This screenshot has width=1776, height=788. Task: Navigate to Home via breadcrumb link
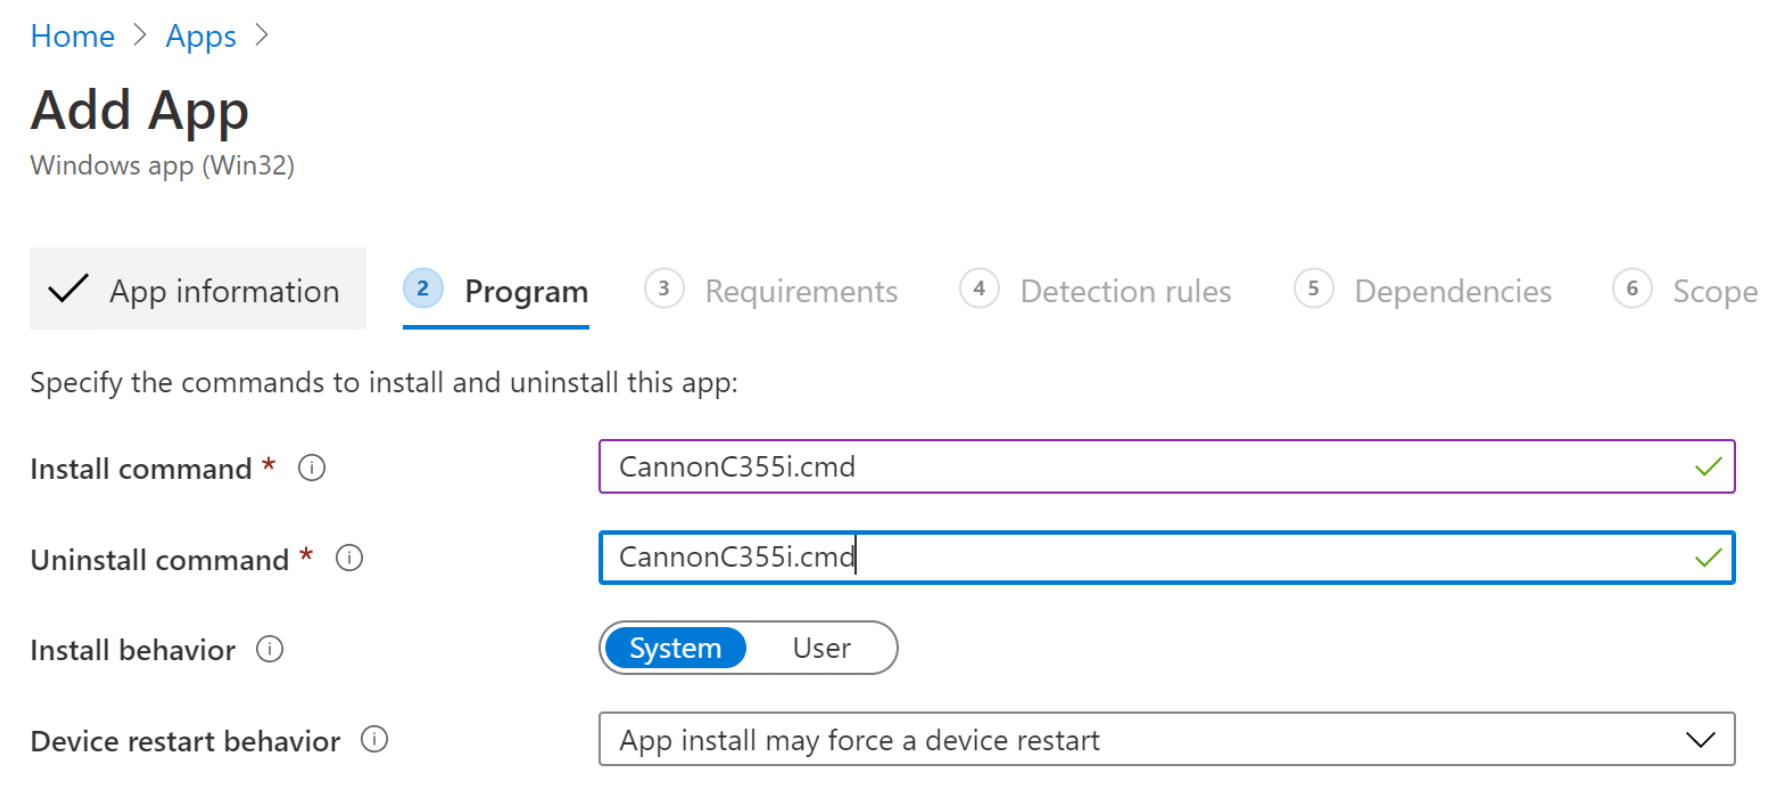tap(71, 35)
